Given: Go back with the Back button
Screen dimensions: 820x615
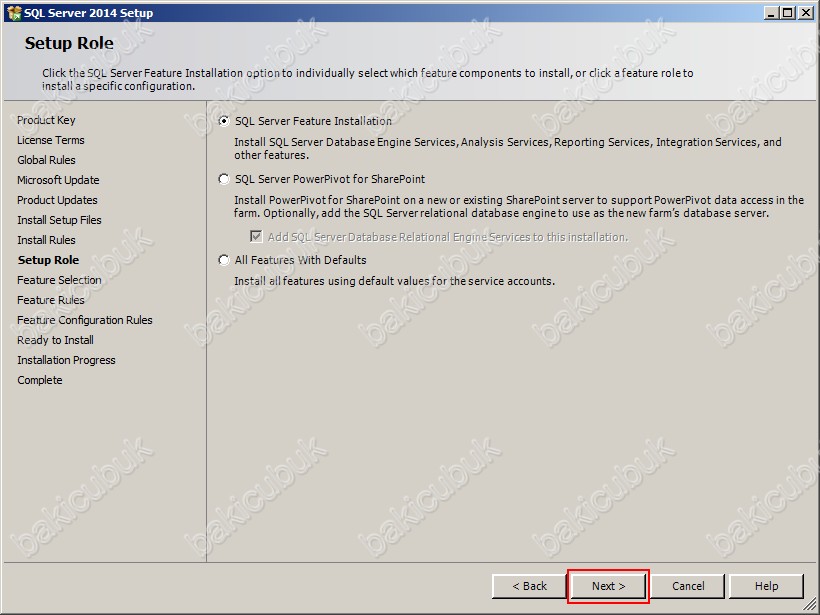Looking at the screenshot, I should click(529, 586).
